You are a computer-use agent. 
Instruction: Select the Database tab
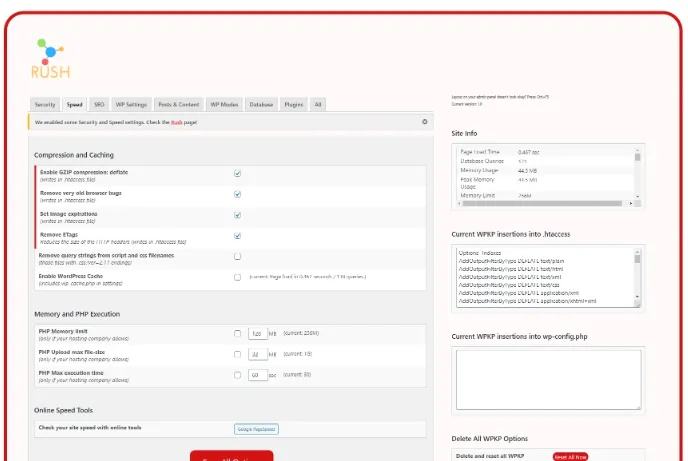point(261,104)
